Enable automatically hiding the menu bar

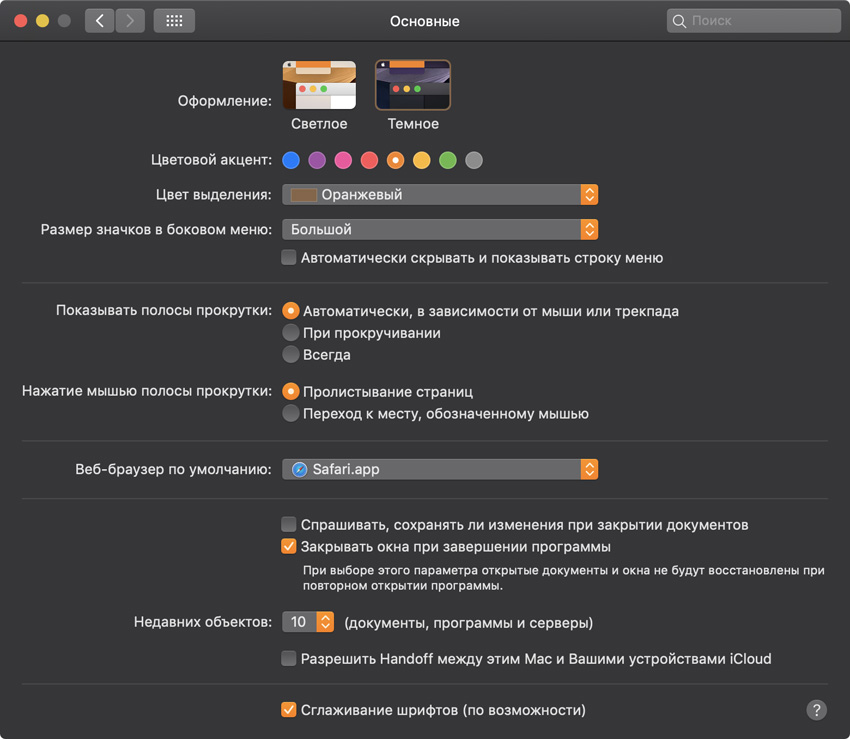pyautogui.click(x=289, y=257)
